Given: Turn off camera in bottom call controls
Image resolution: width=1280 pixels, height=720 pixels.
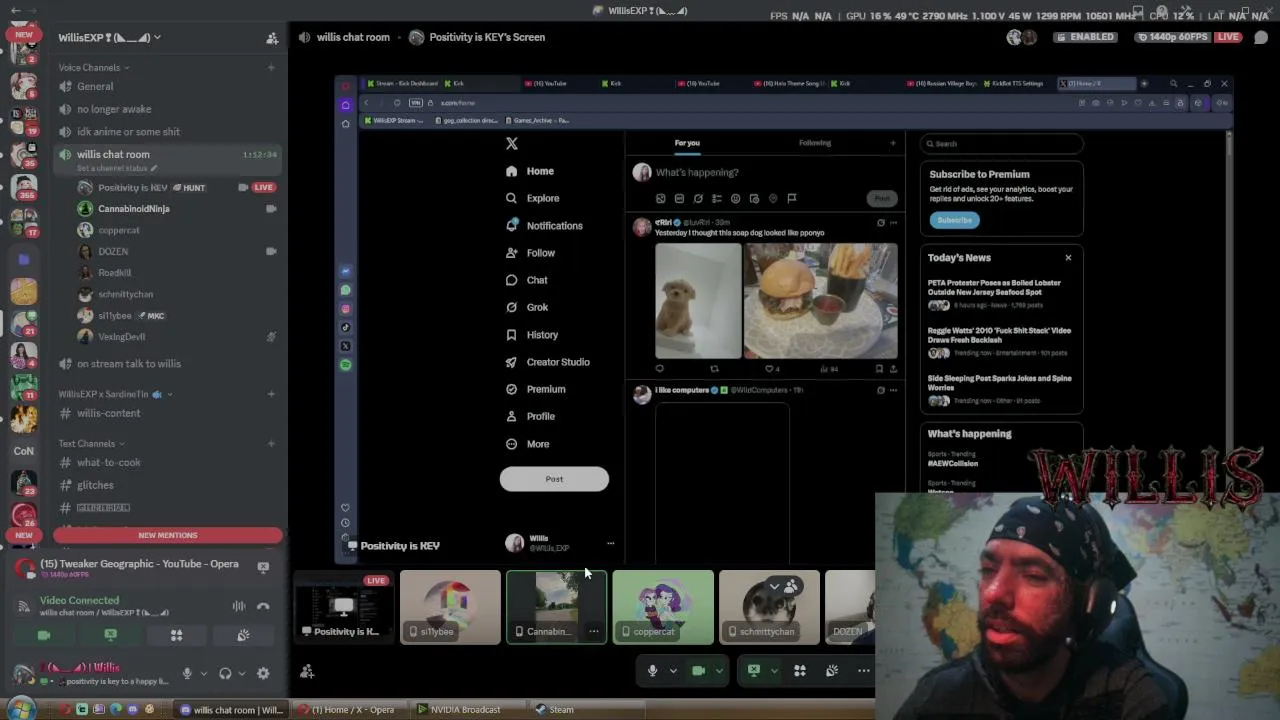Looking at the screenshot, I should point(699,671).
